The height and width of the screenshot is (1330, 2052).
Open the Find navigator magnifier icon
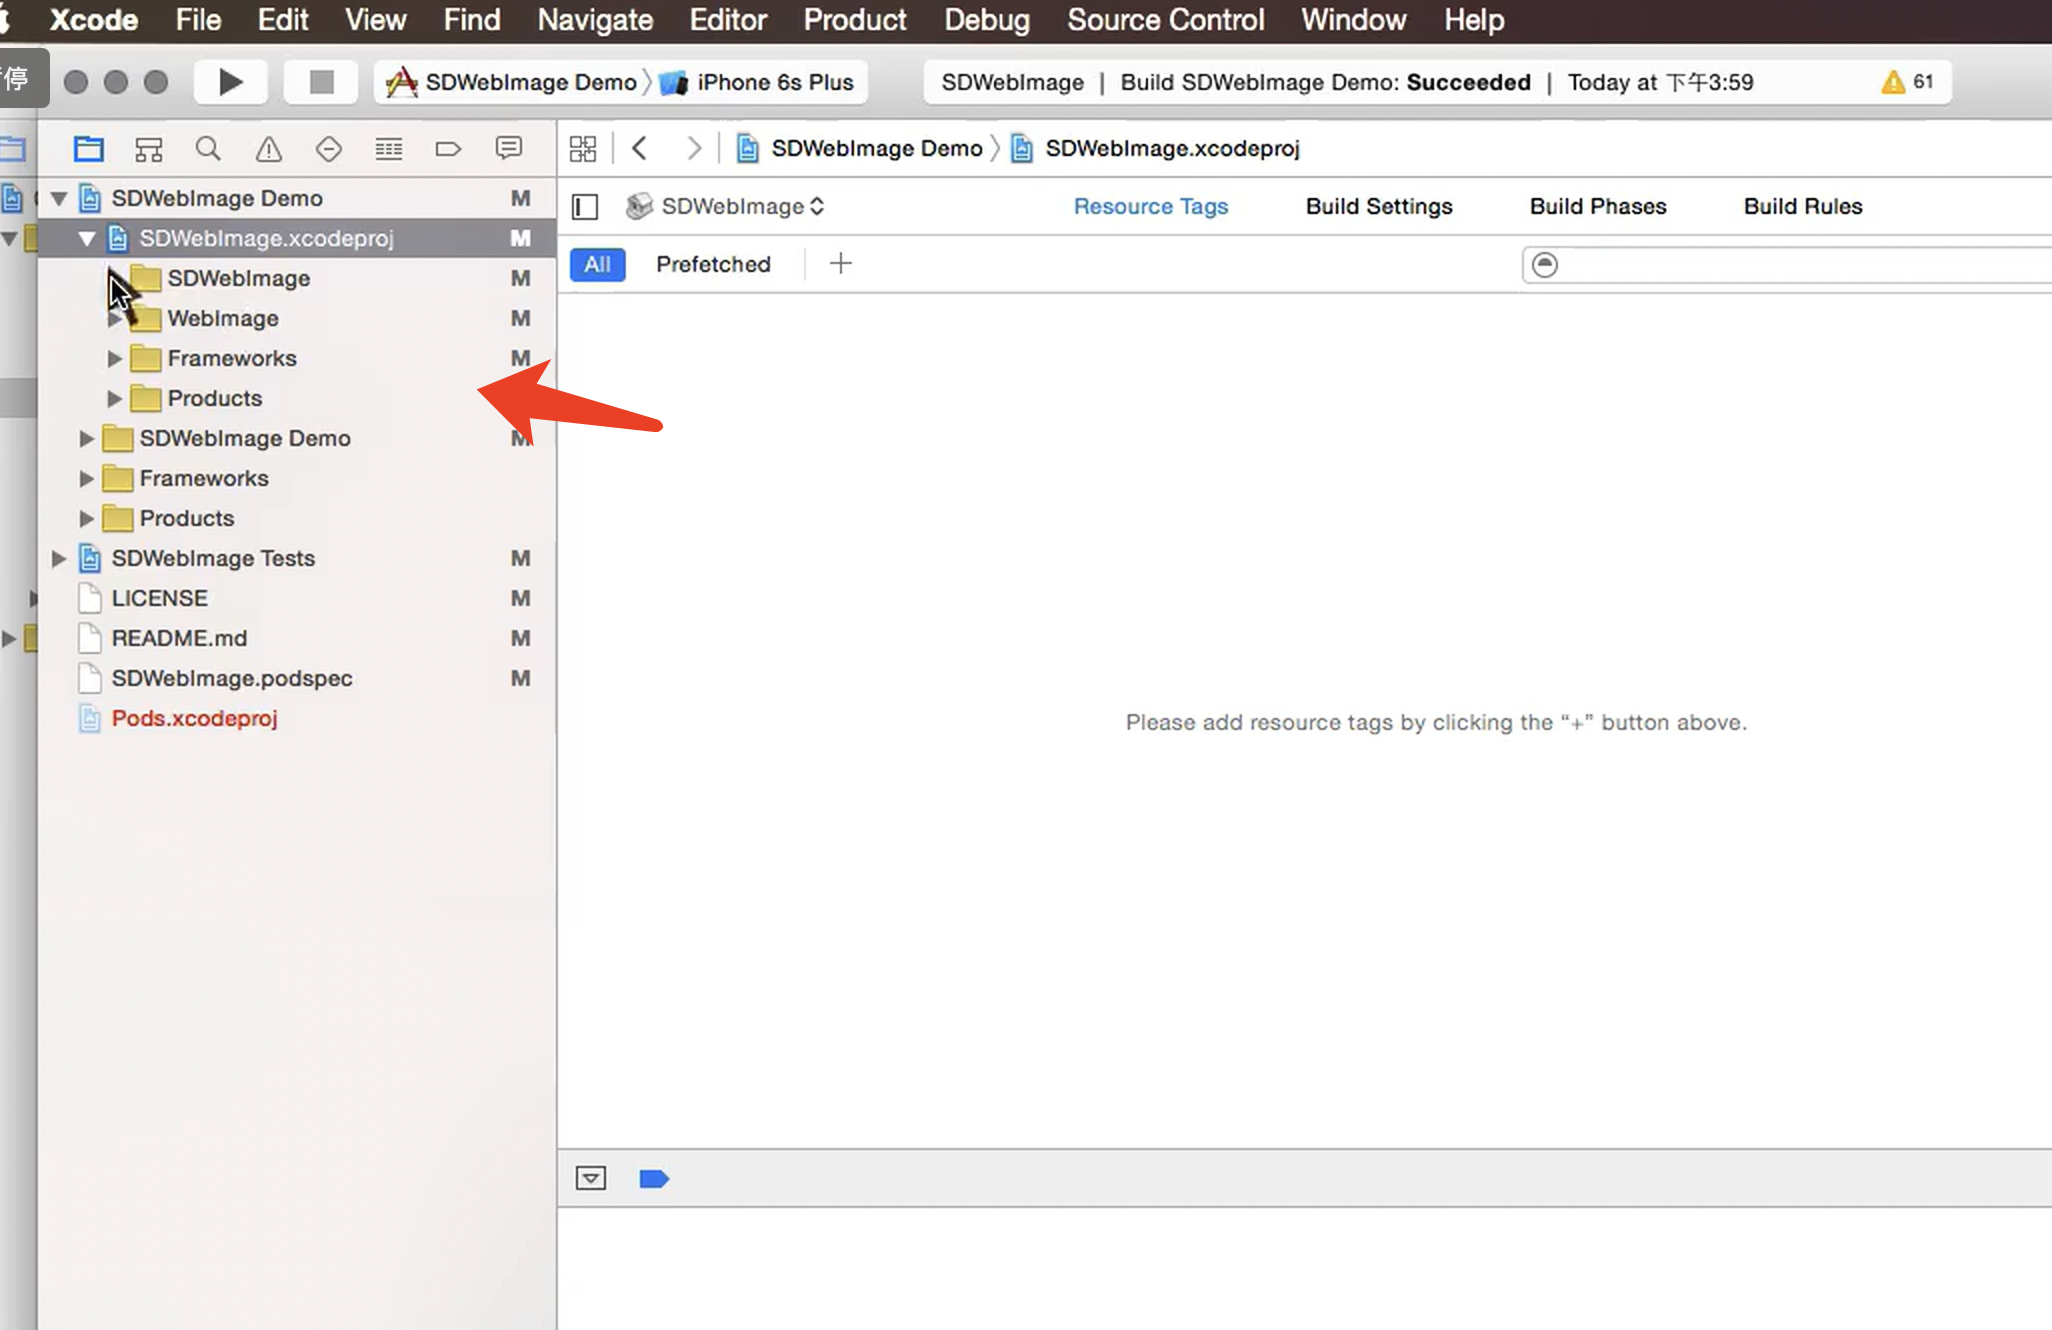(x=208, y=149)
